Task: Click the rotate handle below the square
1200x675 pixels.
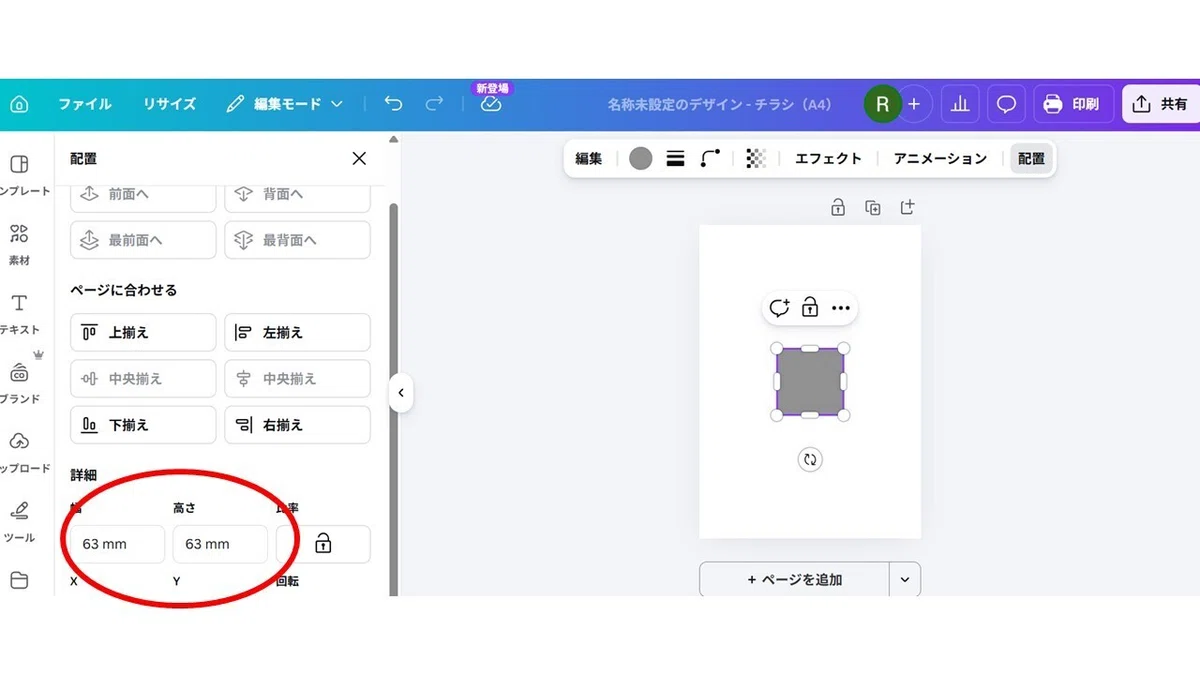Action: pyautogui.click(x=810, y=460)
